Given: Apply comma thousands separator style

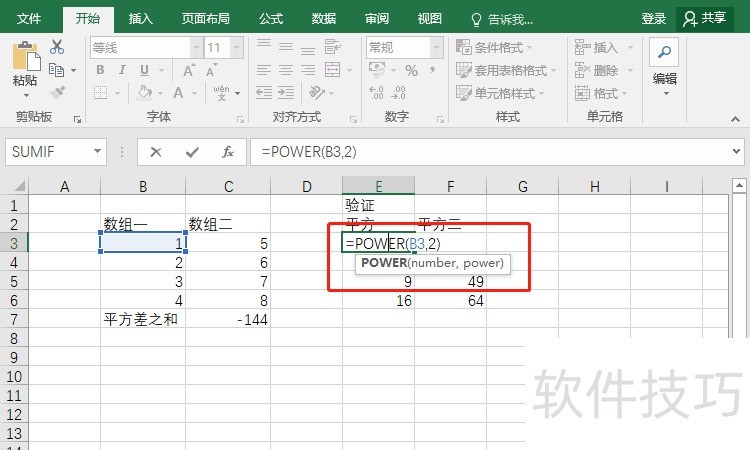Looking at the screenshot, I should pos(432,70).
